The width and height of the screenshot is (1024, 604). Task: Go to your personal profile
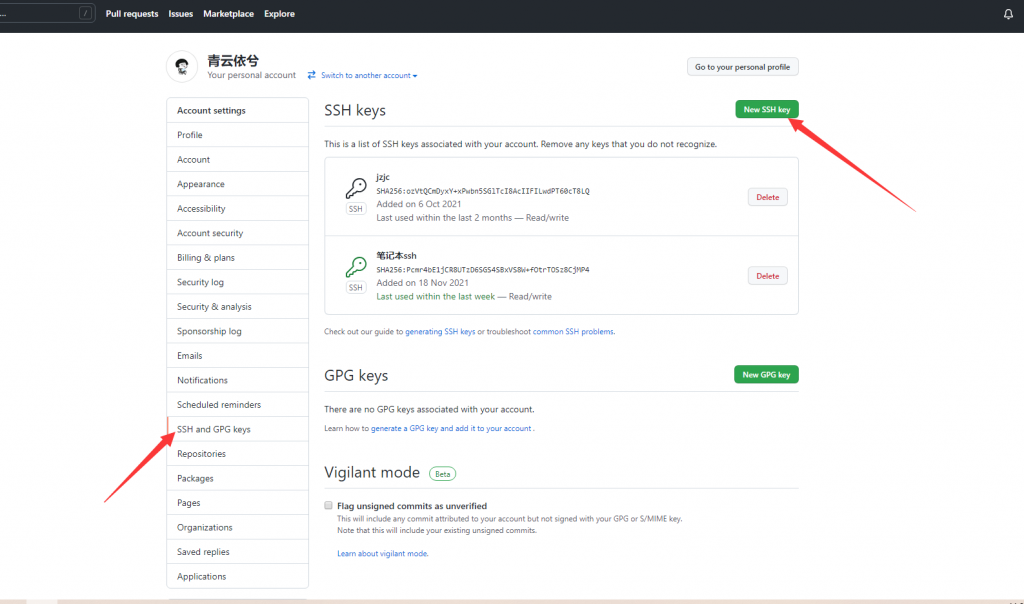(x=742, y=67)
